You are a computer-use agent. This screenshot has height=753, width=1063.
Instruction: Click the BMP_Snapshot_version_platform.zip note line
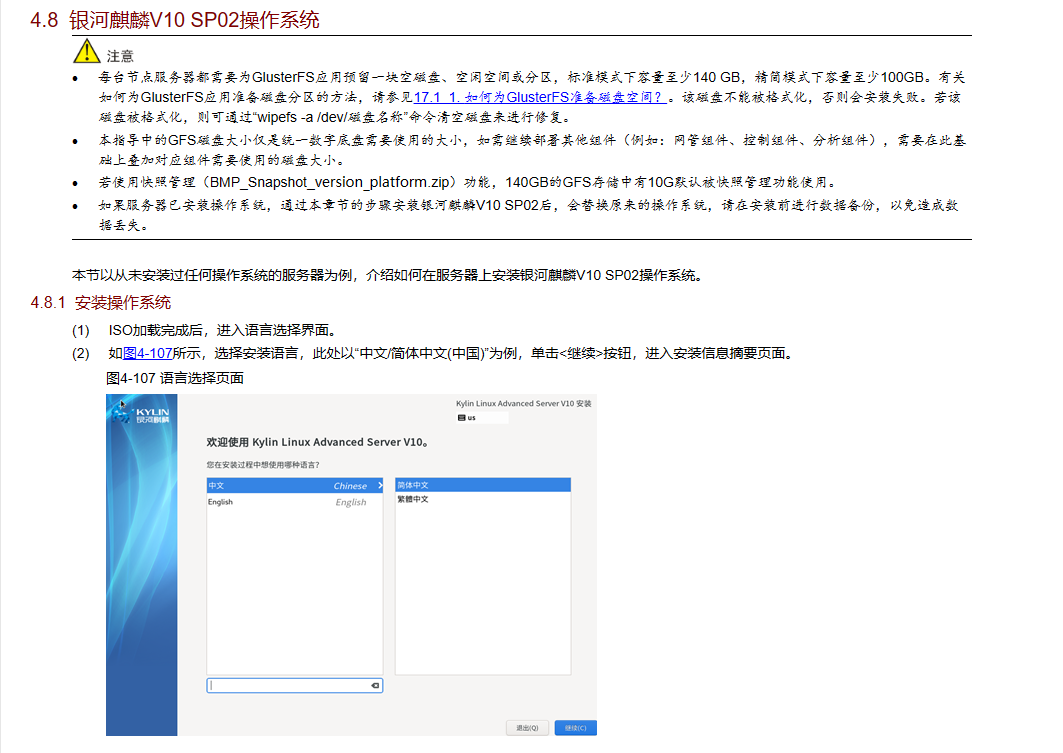point(467,182)
